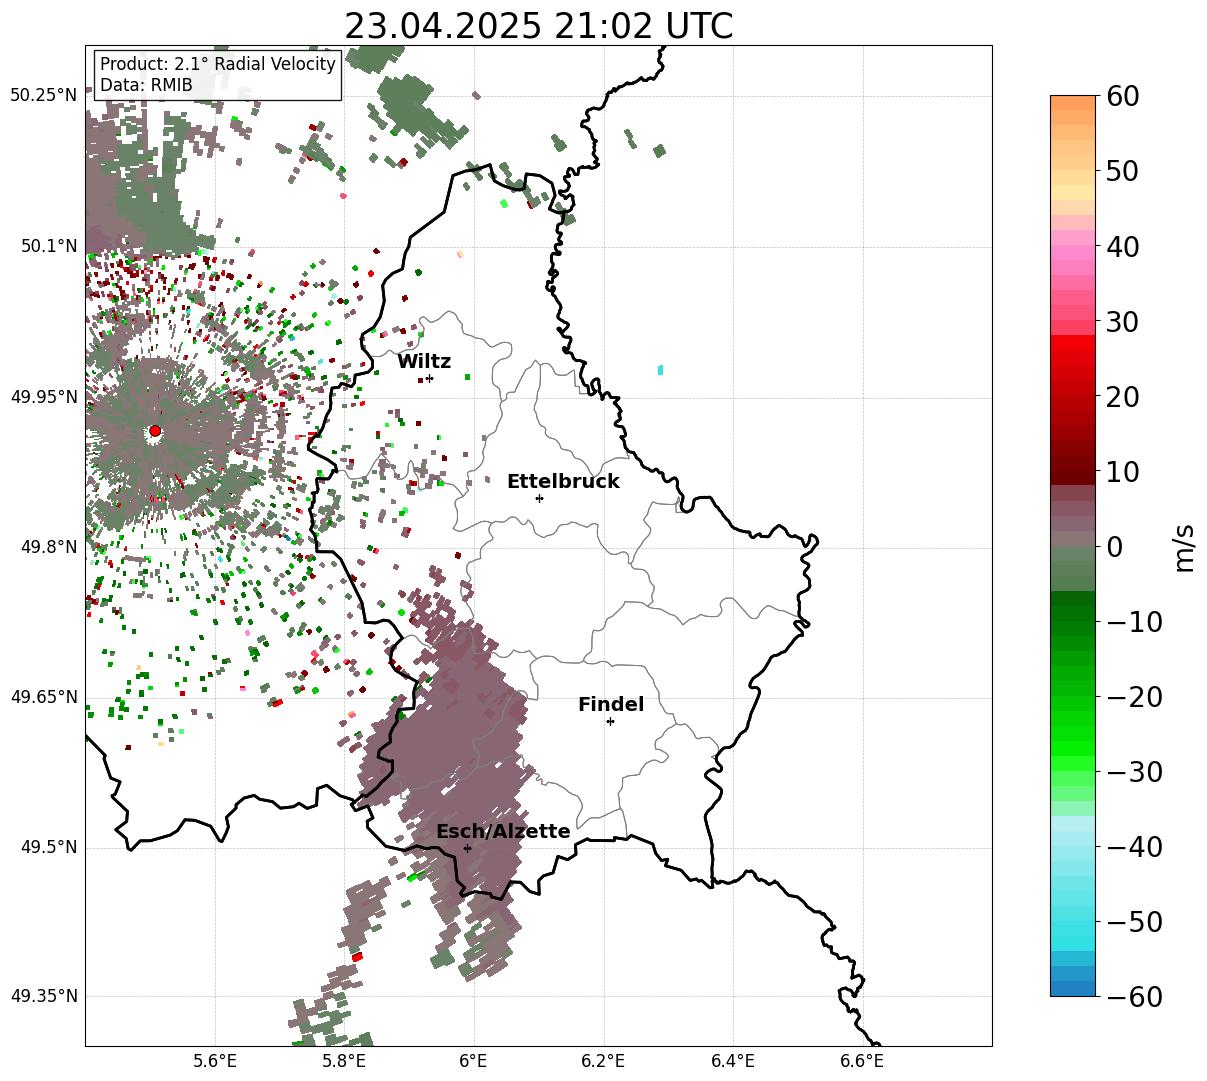Click the cyan velocity pixel east of Wiltz
The width and height of the screenshot is (1207, 1081).
[x=660, y=370]
